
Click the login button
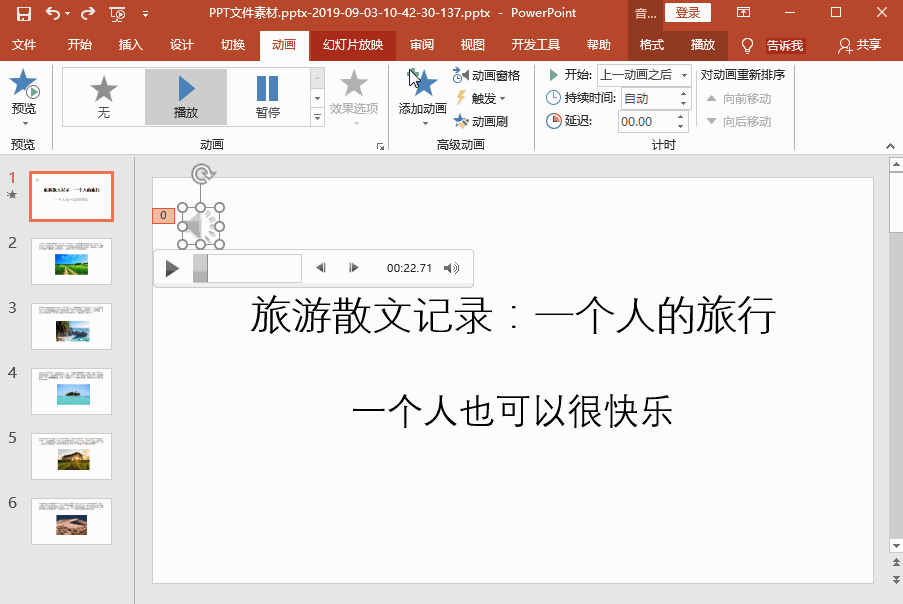point(688,13)
